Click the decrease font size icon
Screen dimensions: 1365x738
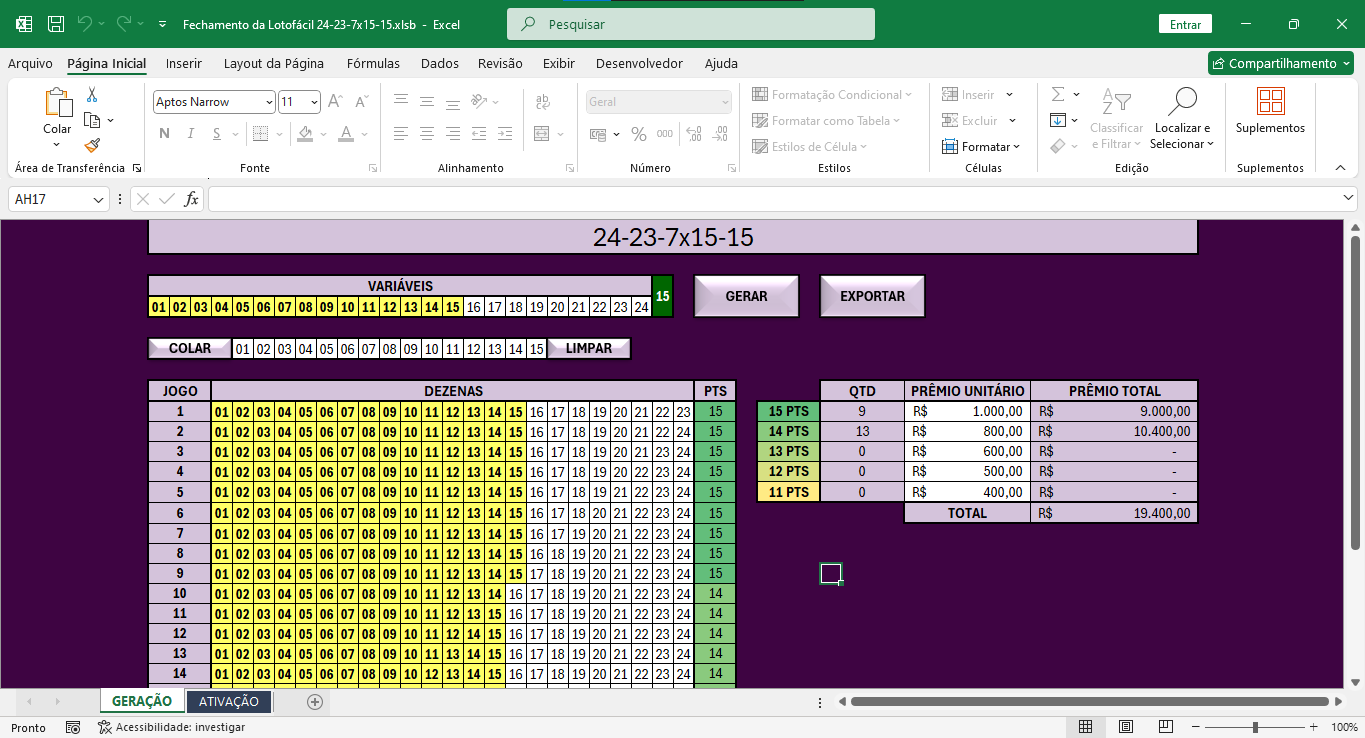[x=361, y=102]
